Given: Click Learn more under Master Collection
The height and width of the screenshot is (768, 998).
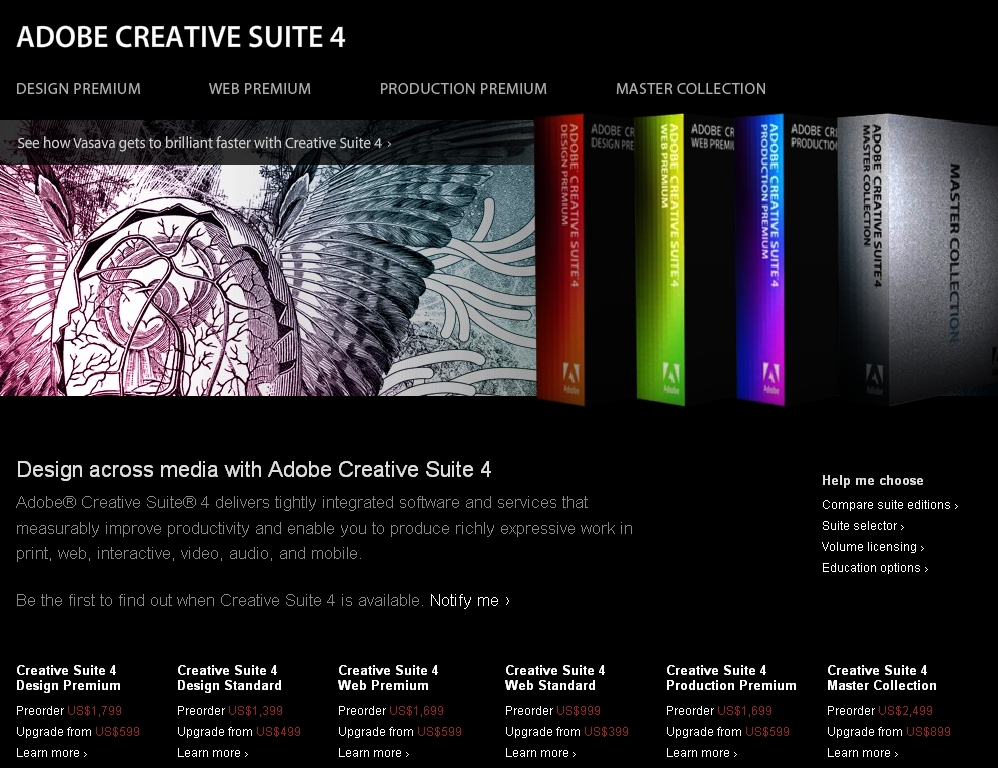Looking at the screenshot, I should (x=862, y=753).
